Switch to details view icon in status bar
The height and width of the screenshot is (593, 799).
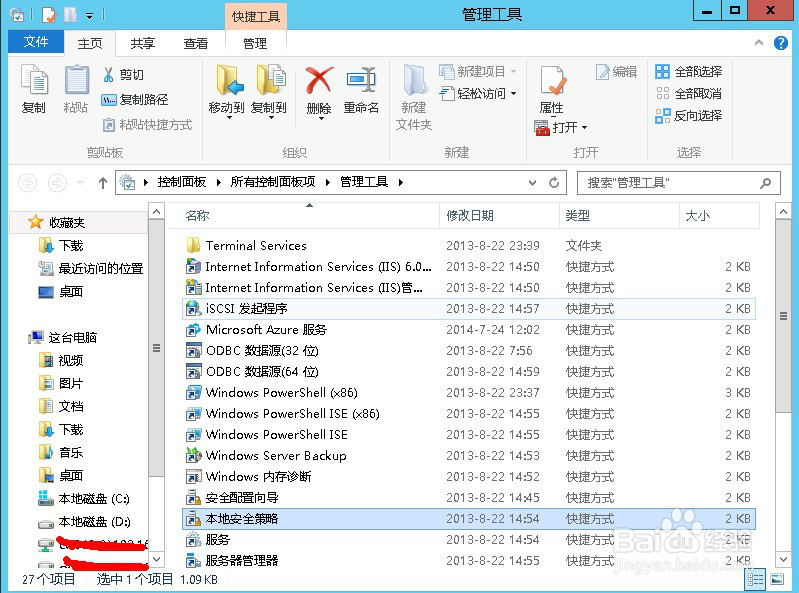tap(756, 579)
